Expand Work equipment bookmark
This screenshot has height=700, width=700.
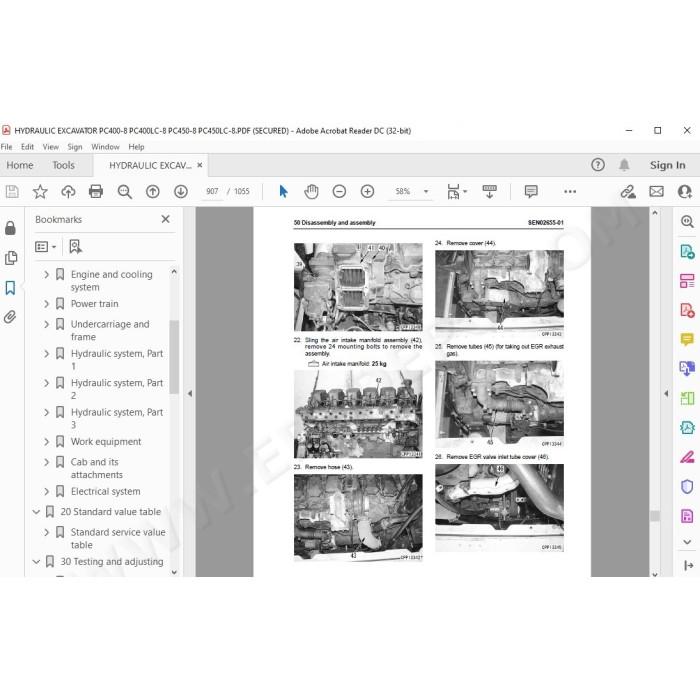(46, 442)
